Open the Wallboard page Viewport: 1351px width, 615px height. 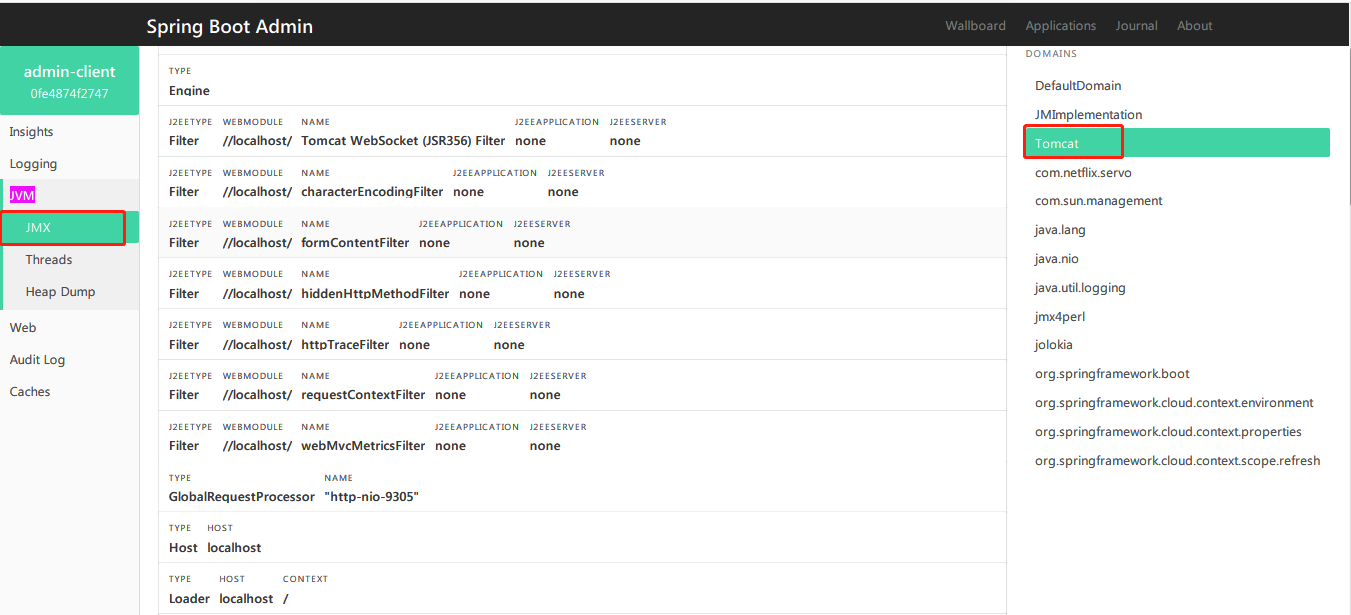[975, 26]
